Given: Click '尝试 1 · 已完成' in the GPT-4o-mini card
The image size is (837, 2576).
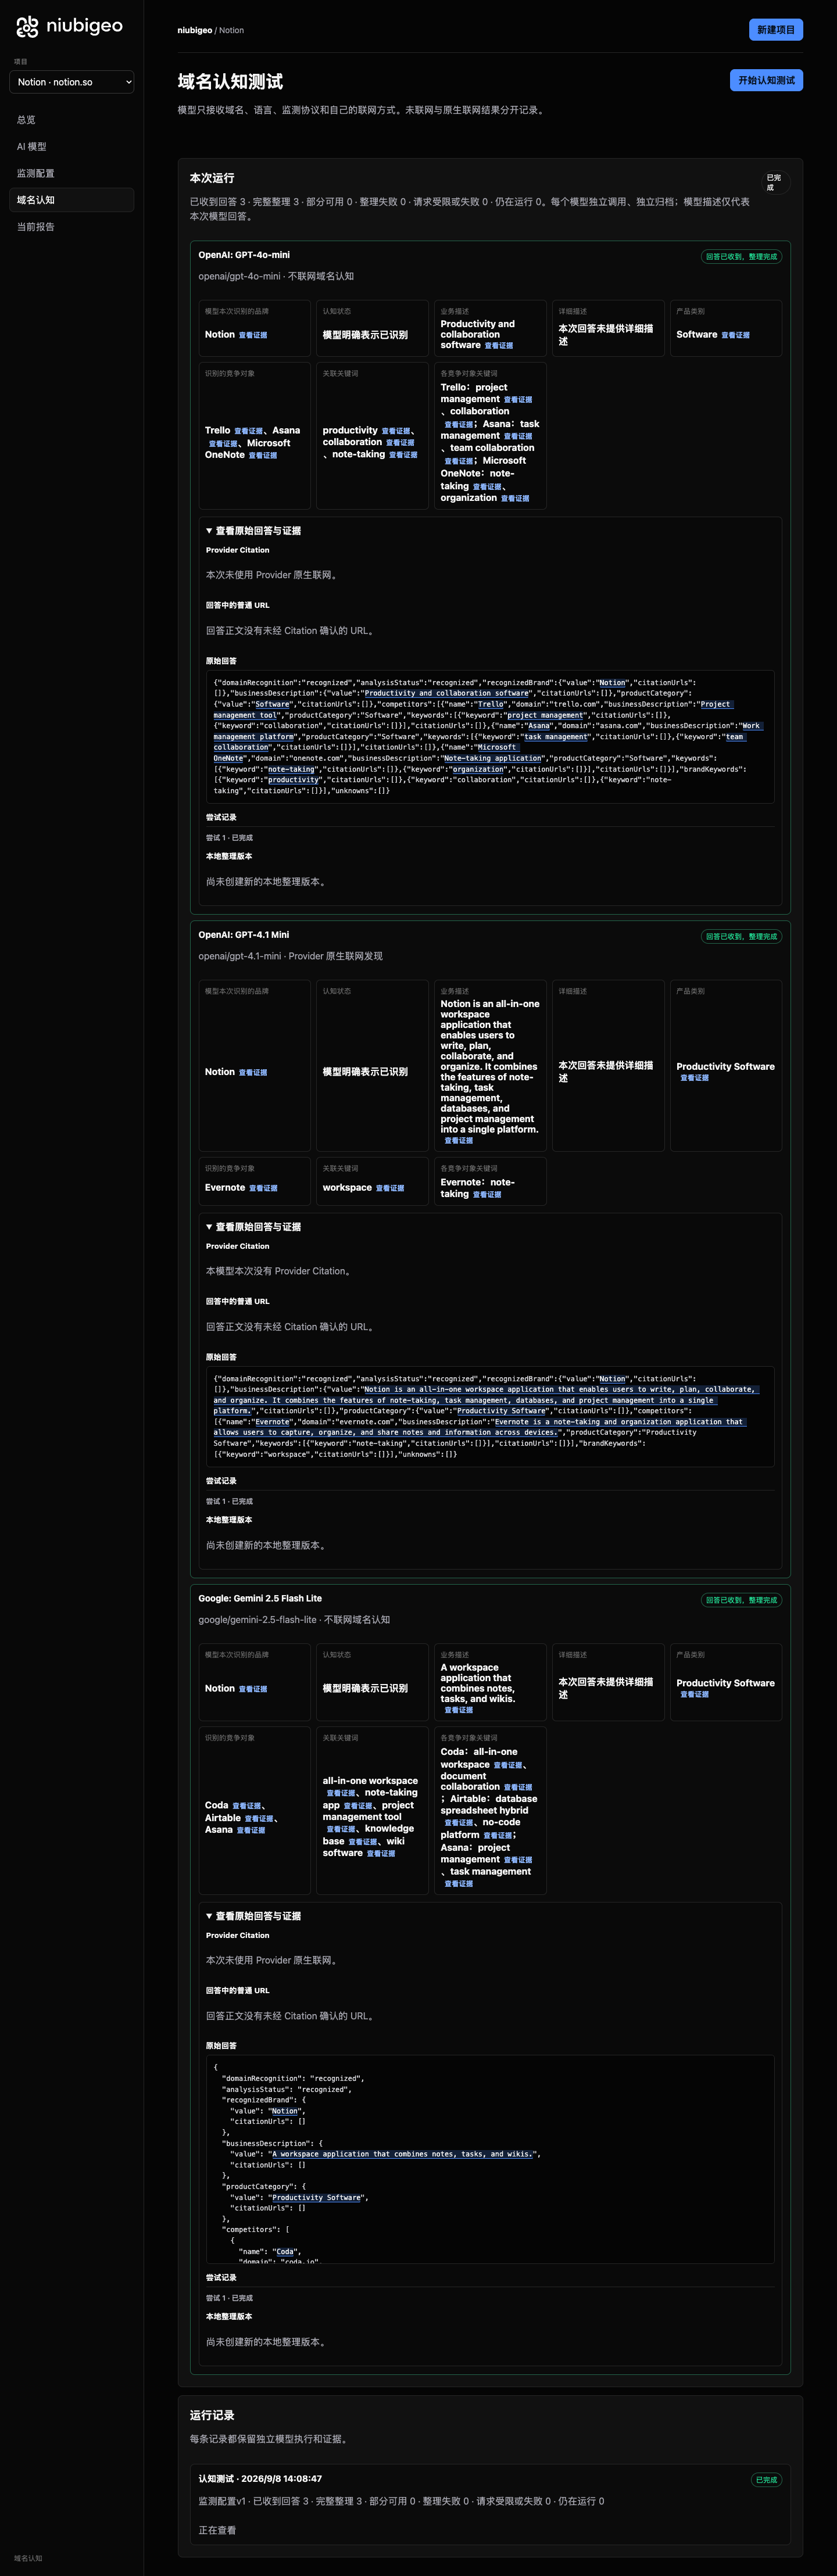Looking at the screenshot, I should [229, 838].
